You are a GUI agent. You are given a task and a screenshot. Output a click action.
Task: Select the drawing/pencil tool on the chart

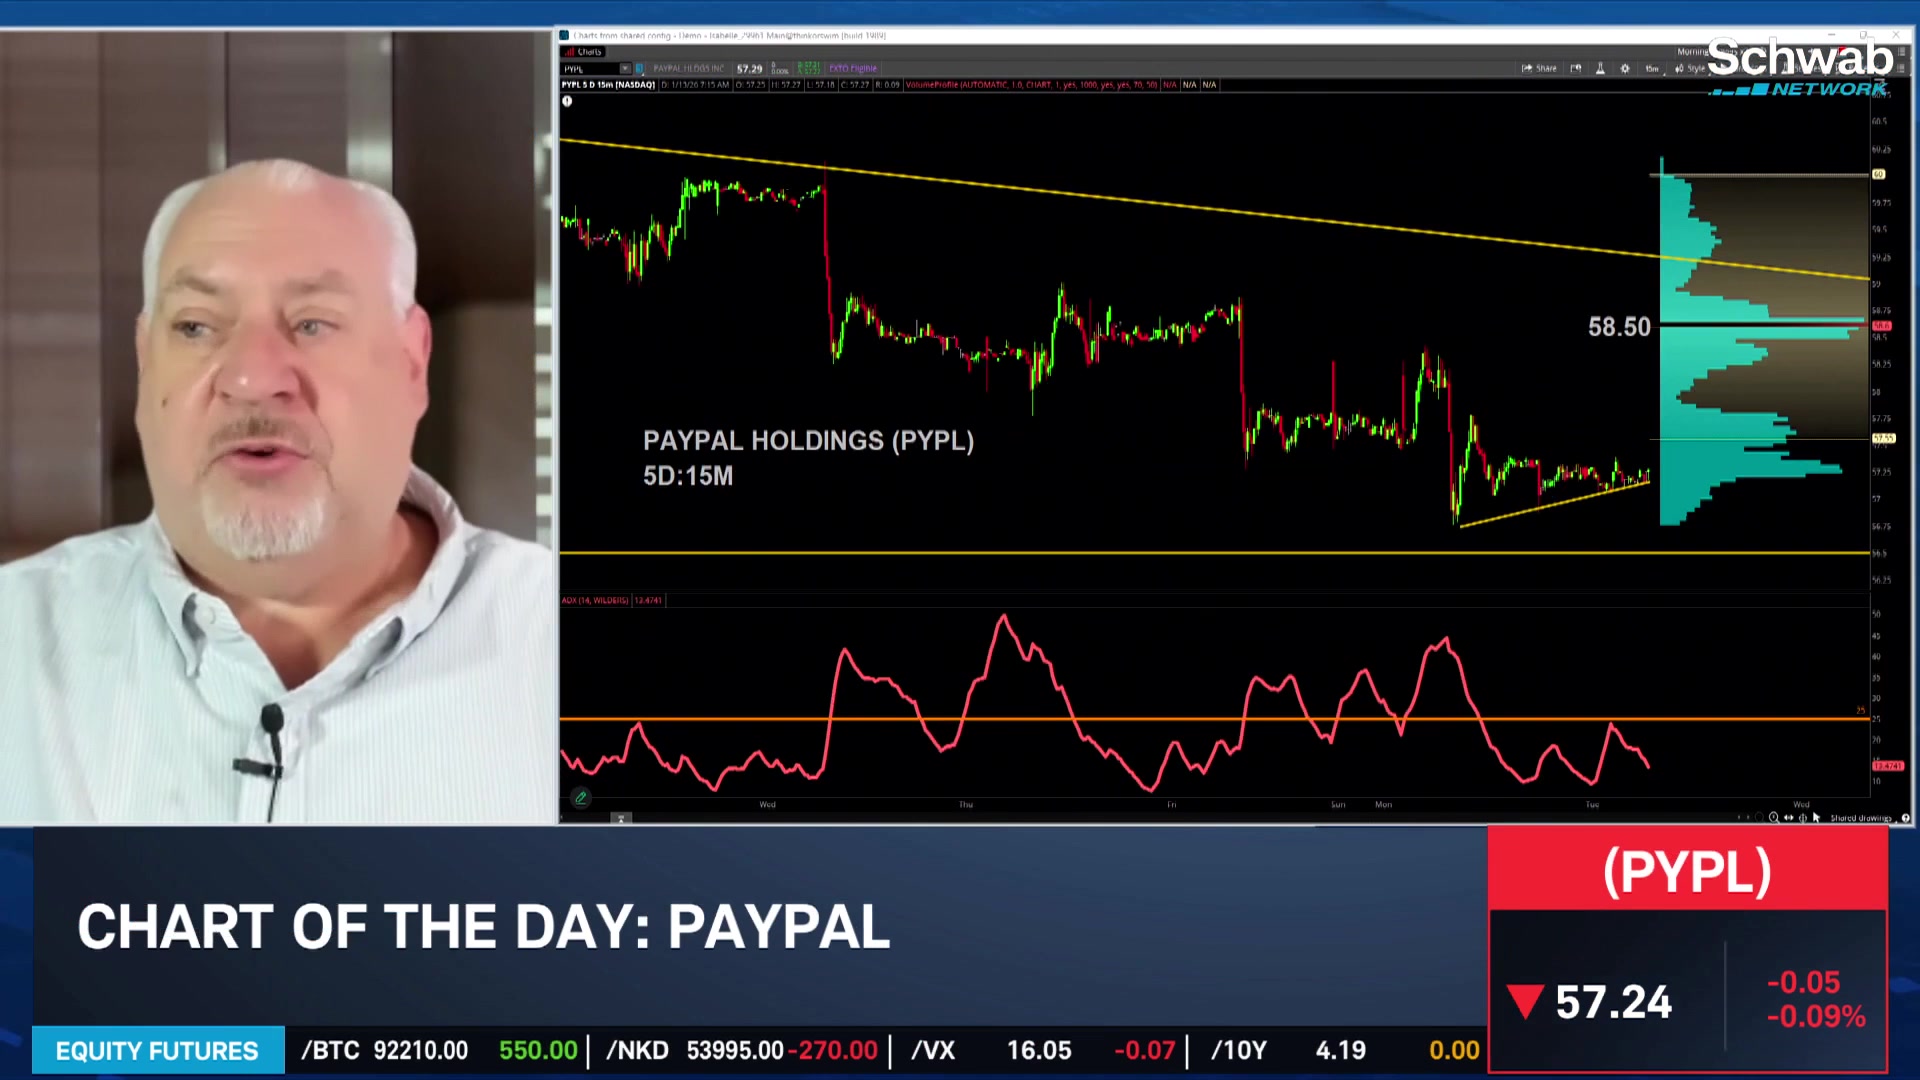[x=580, y=797]
